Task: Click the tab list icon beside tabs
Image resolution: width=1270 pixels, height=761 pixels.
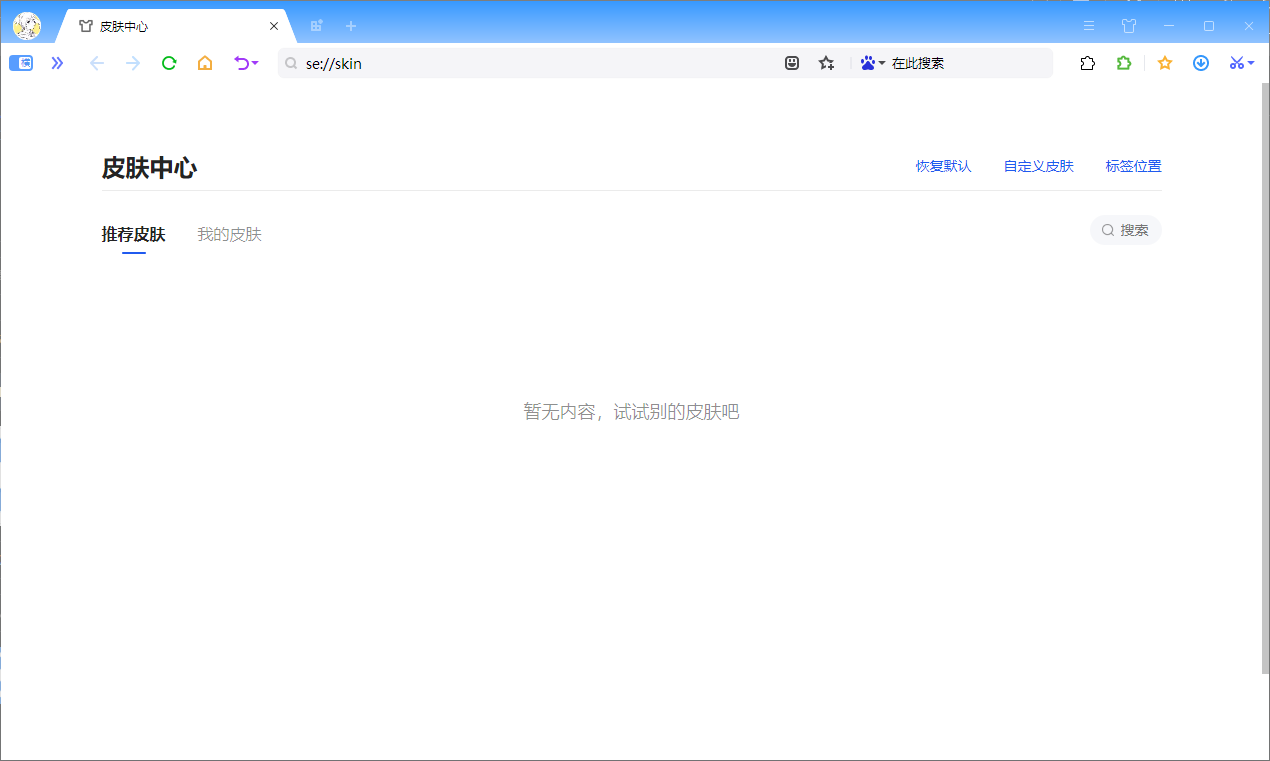Action: click(317, 26)
